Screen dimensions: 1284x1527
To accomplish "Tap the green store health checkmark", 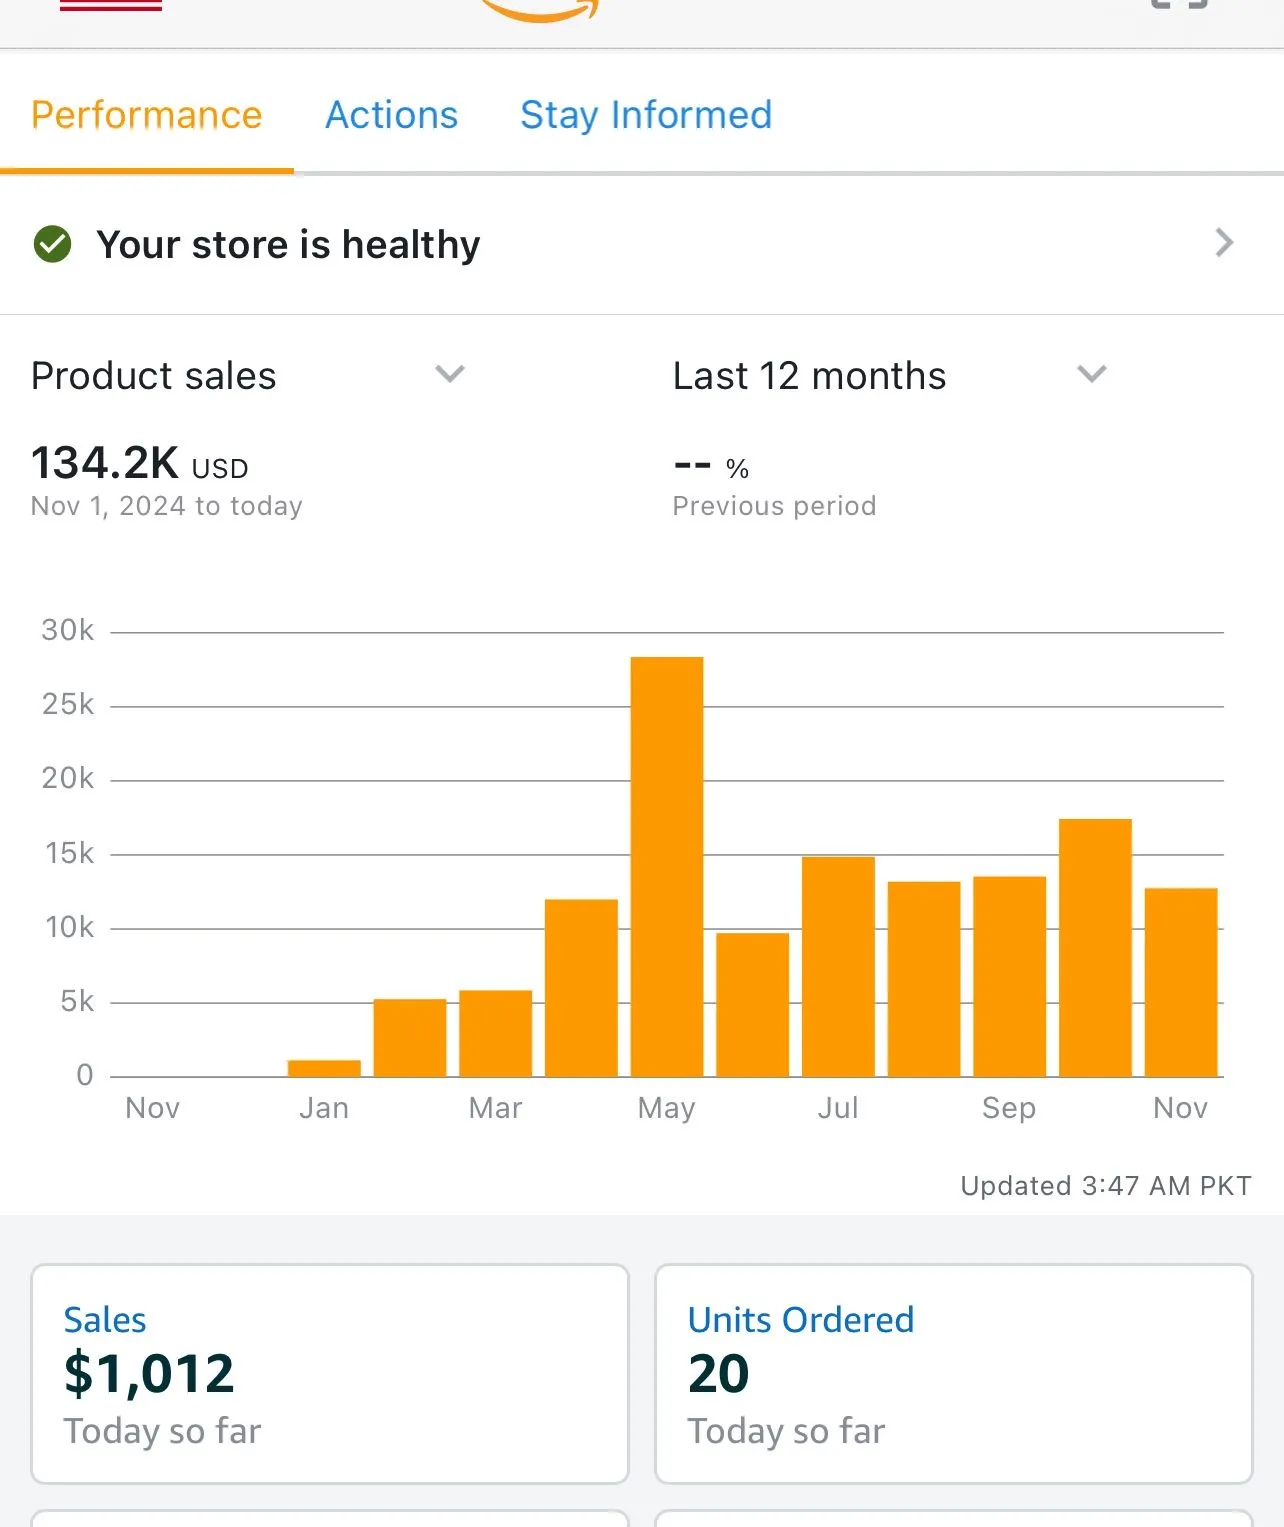I will coord(52,244).
